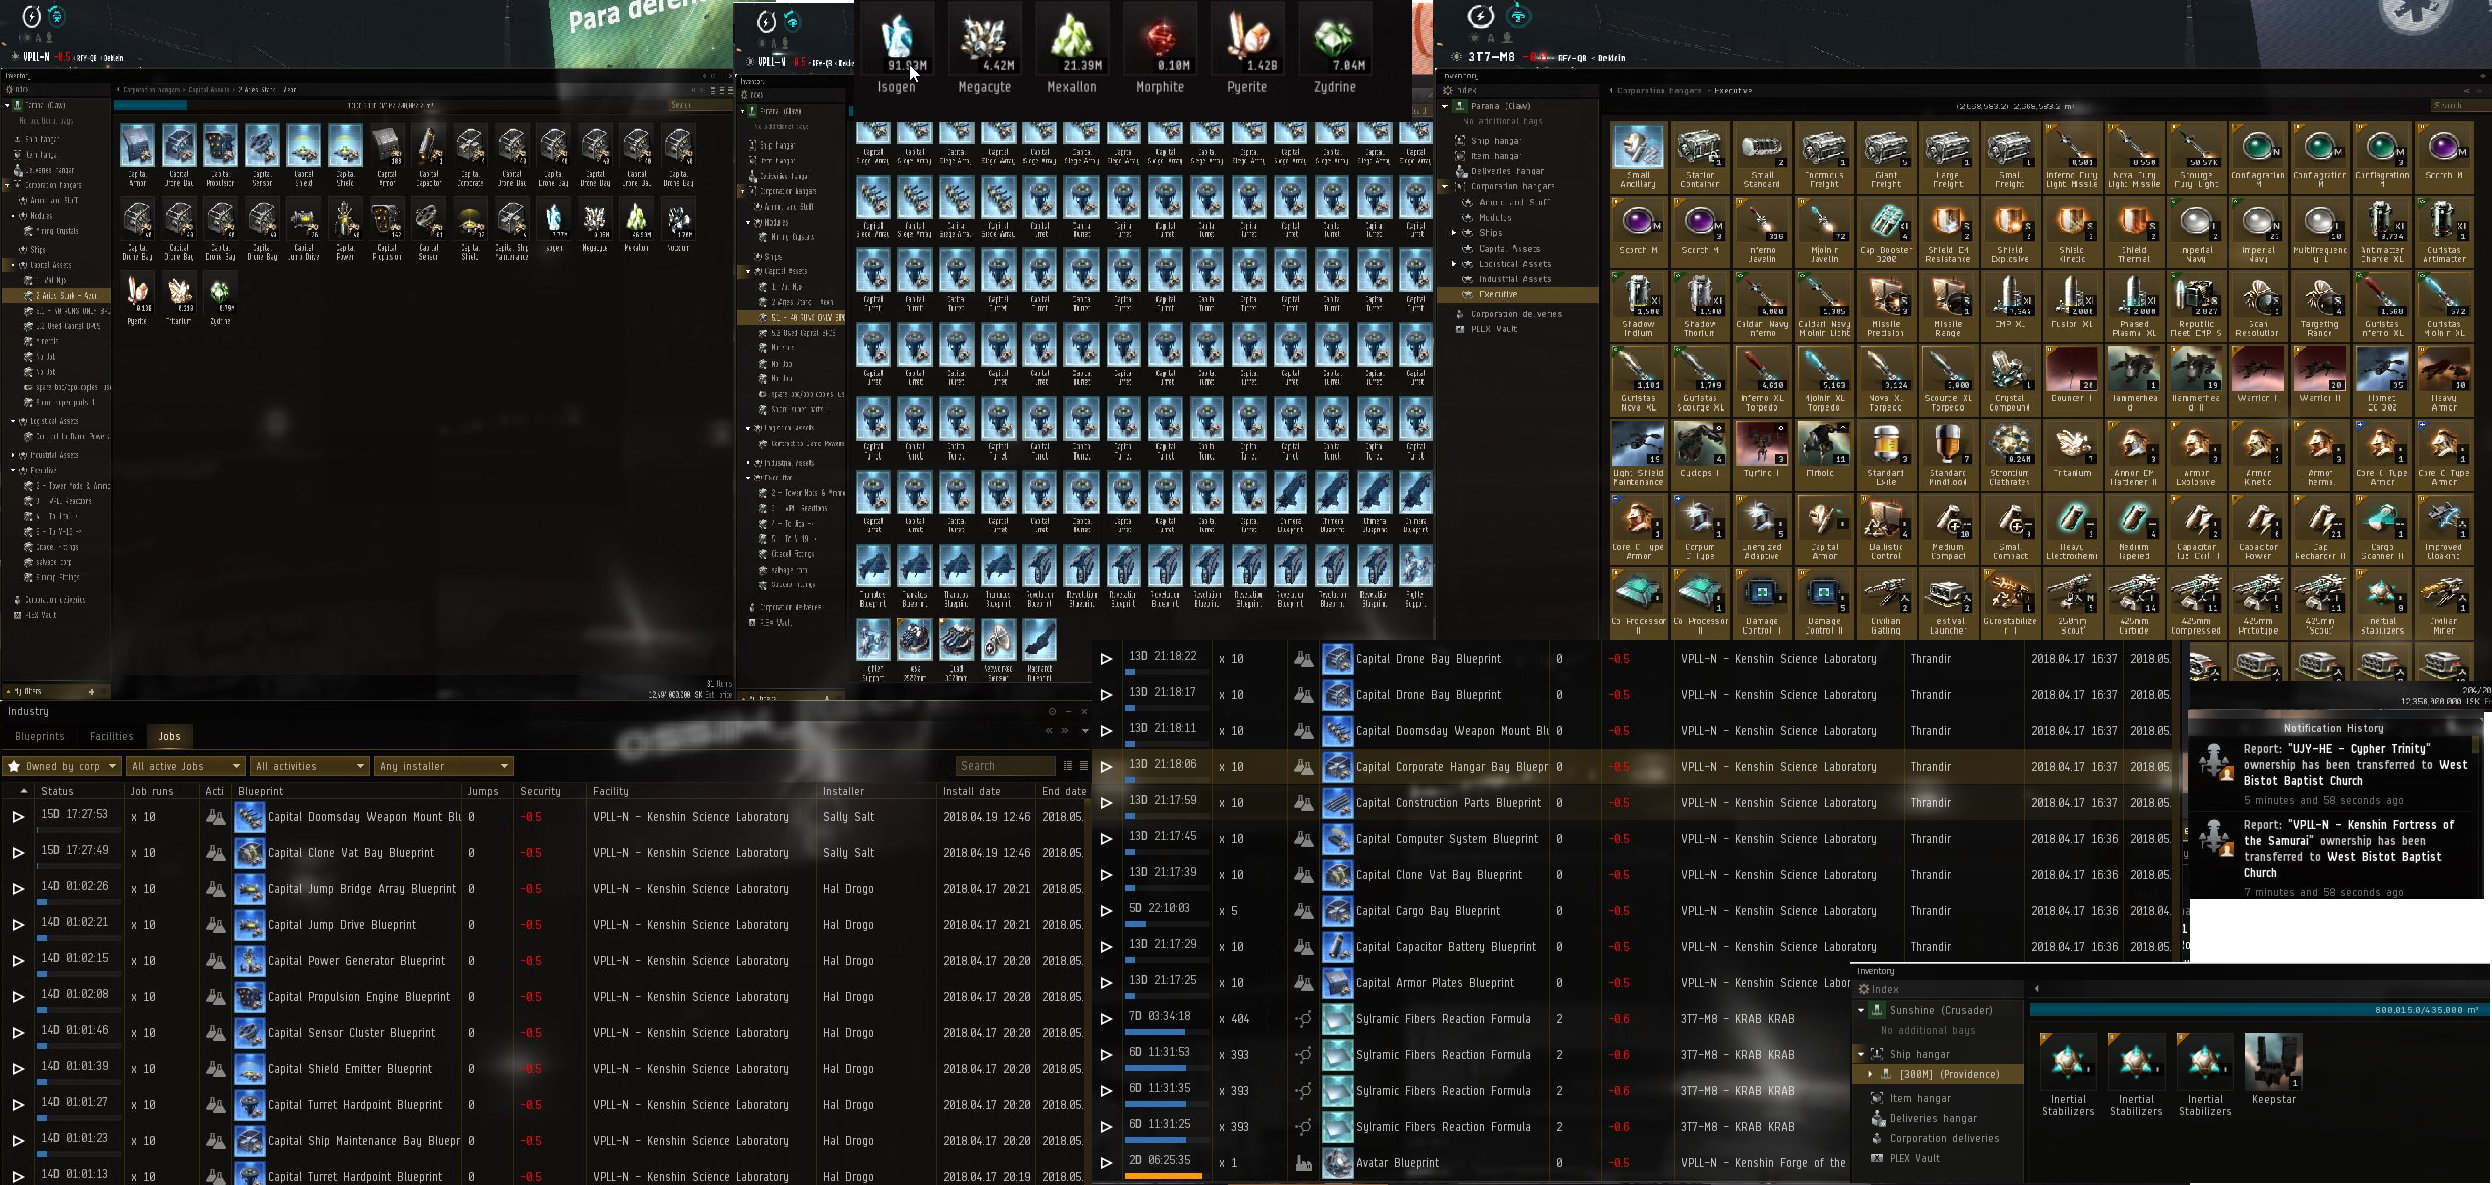Image resolution: width=2492 pixels, height=1185 pixels.
Task: Open the Any installer dropdown
Action: pos(443,766)
